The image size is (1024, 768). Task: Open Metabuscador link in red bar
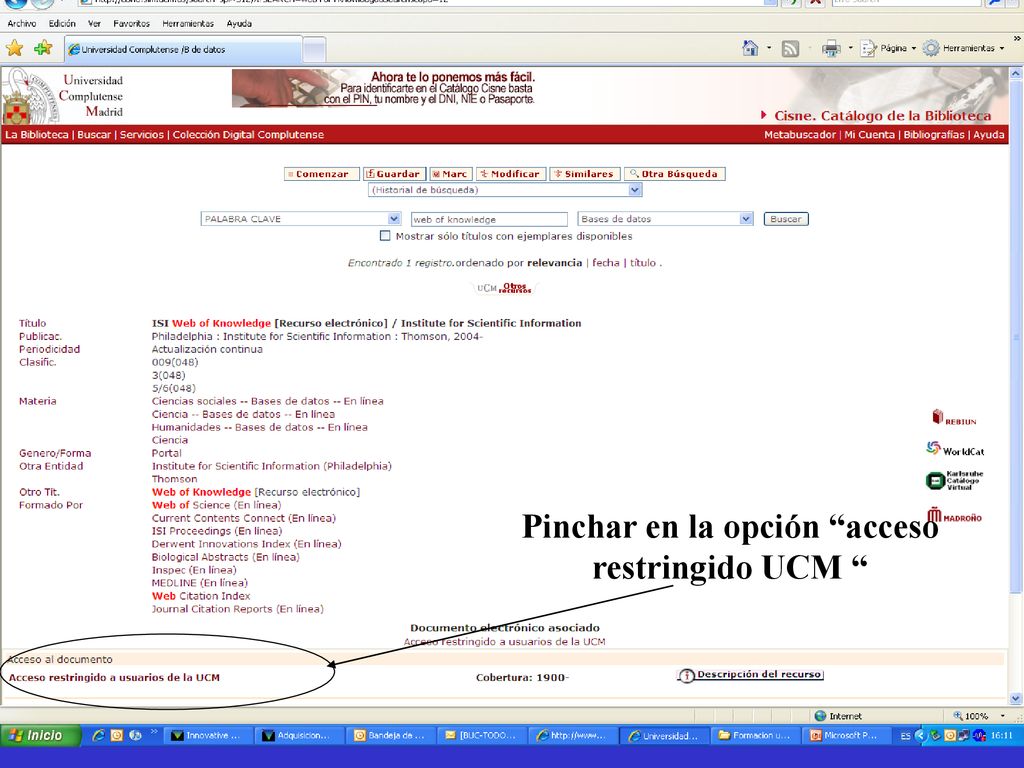(799, 135)
